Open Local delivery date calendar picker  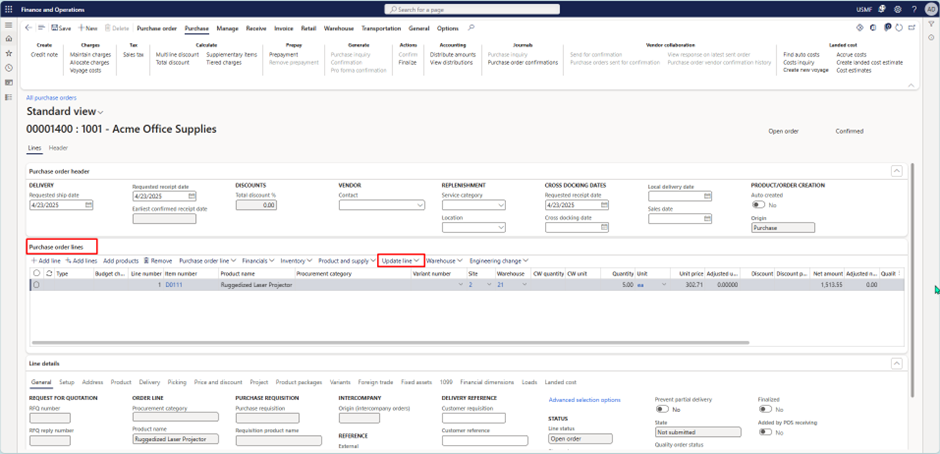coord(707,196)
